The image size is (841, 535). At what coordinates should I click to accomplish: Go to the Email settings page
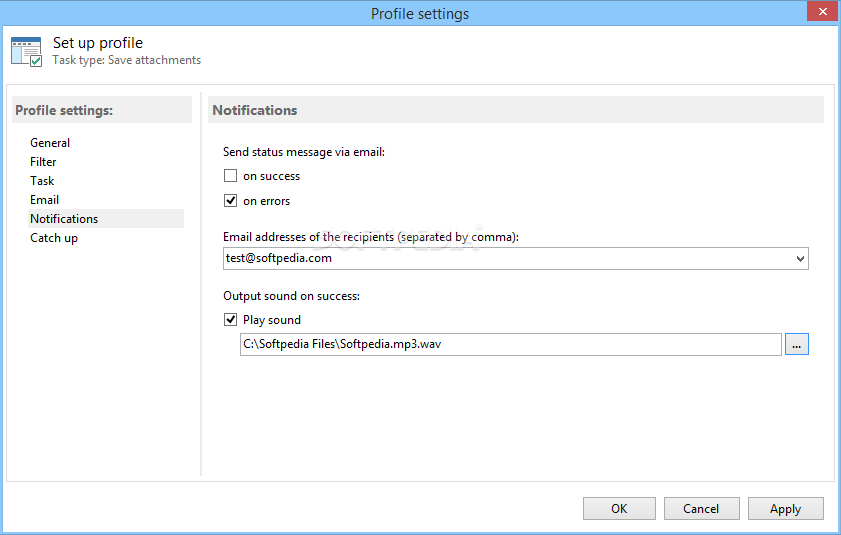click(45, 200)
